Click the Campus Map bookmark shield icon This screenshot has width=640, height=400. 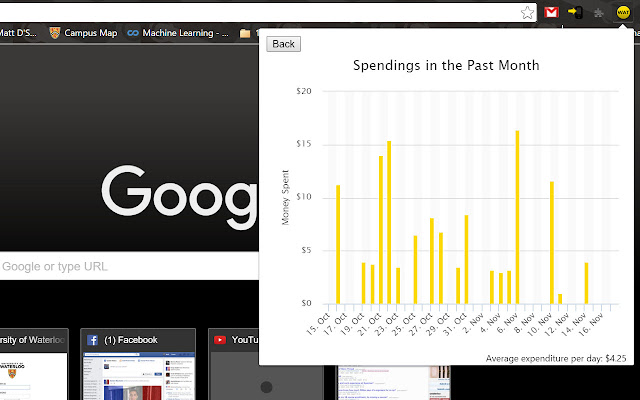pyautogui.click(x=55, y=33)
